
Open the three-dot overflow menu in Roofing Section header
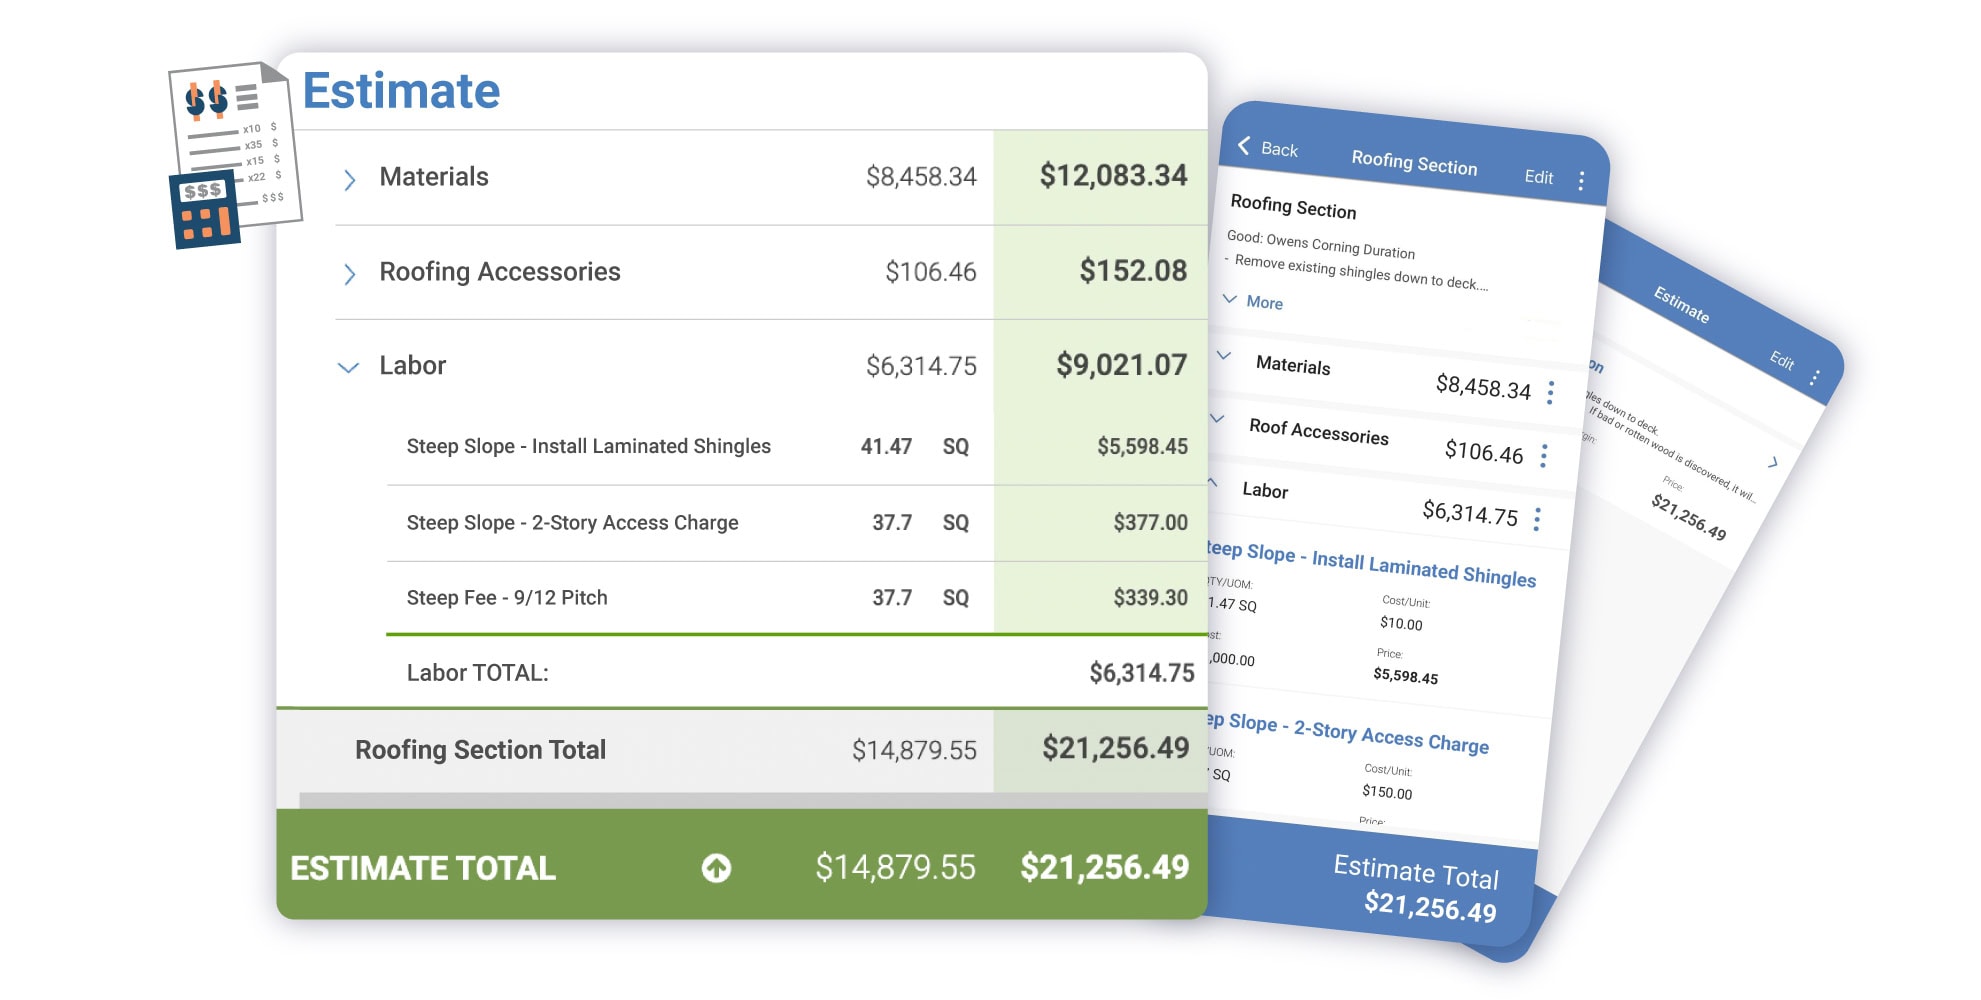[x=1581, y=180]
